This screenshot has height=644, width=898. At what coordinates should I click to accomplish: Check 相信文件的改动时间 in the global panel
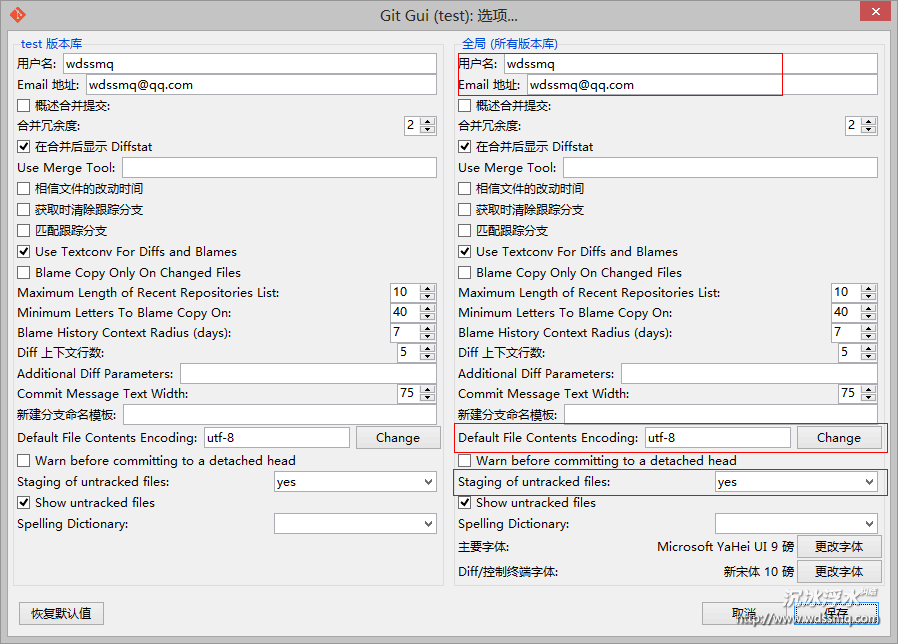(x=465, y=189)
